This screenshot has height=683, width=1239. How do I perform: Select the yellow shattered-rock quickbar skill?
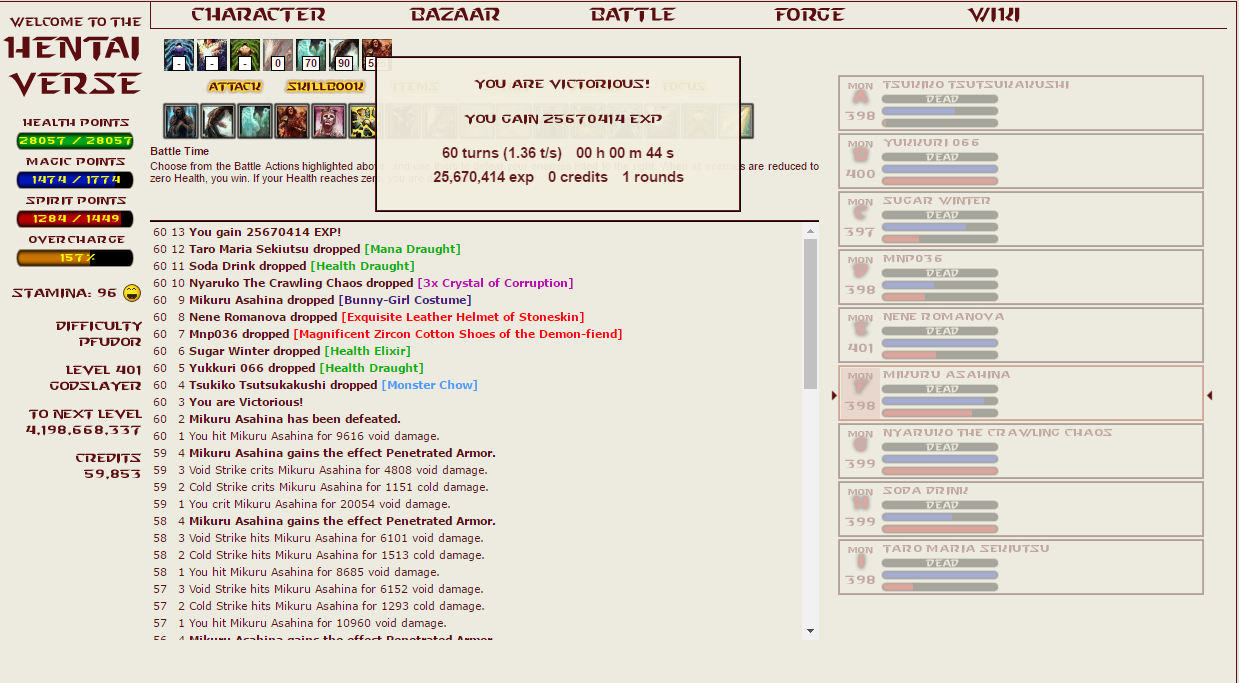[x=362, y=121]
